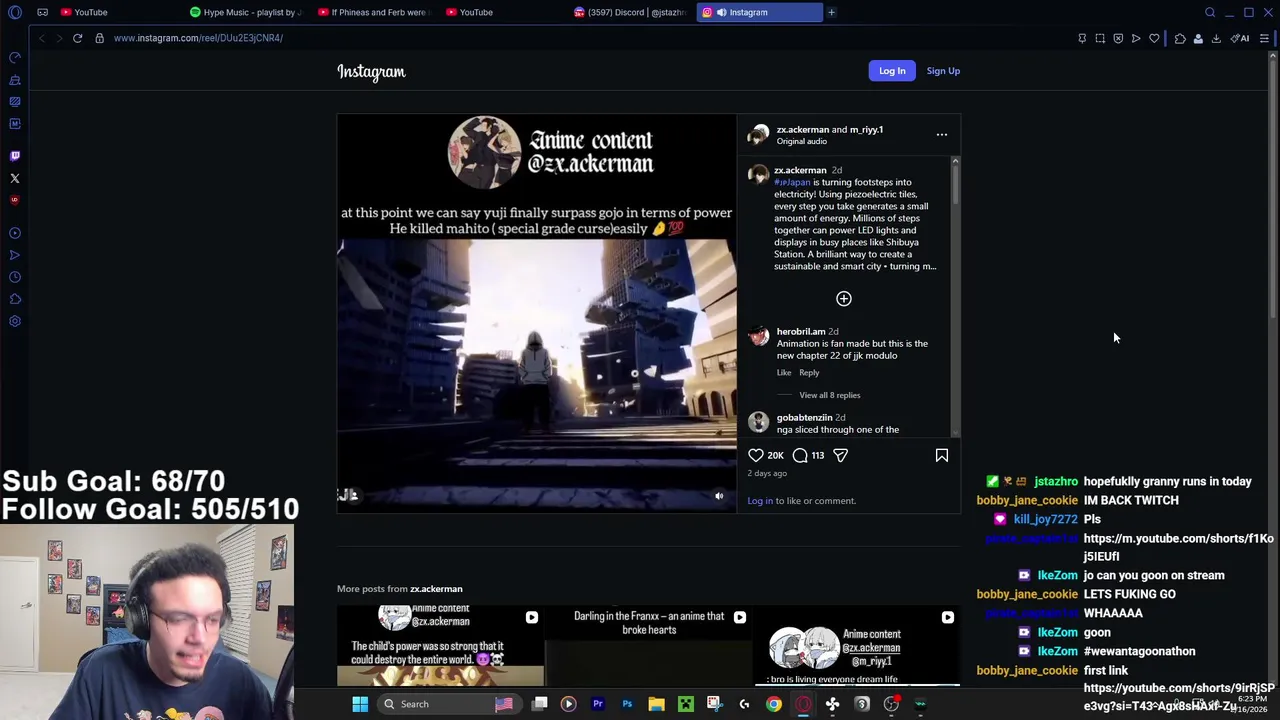Open the player icon in toolbar
1280x720 pixels.
tap(1136, 38)
